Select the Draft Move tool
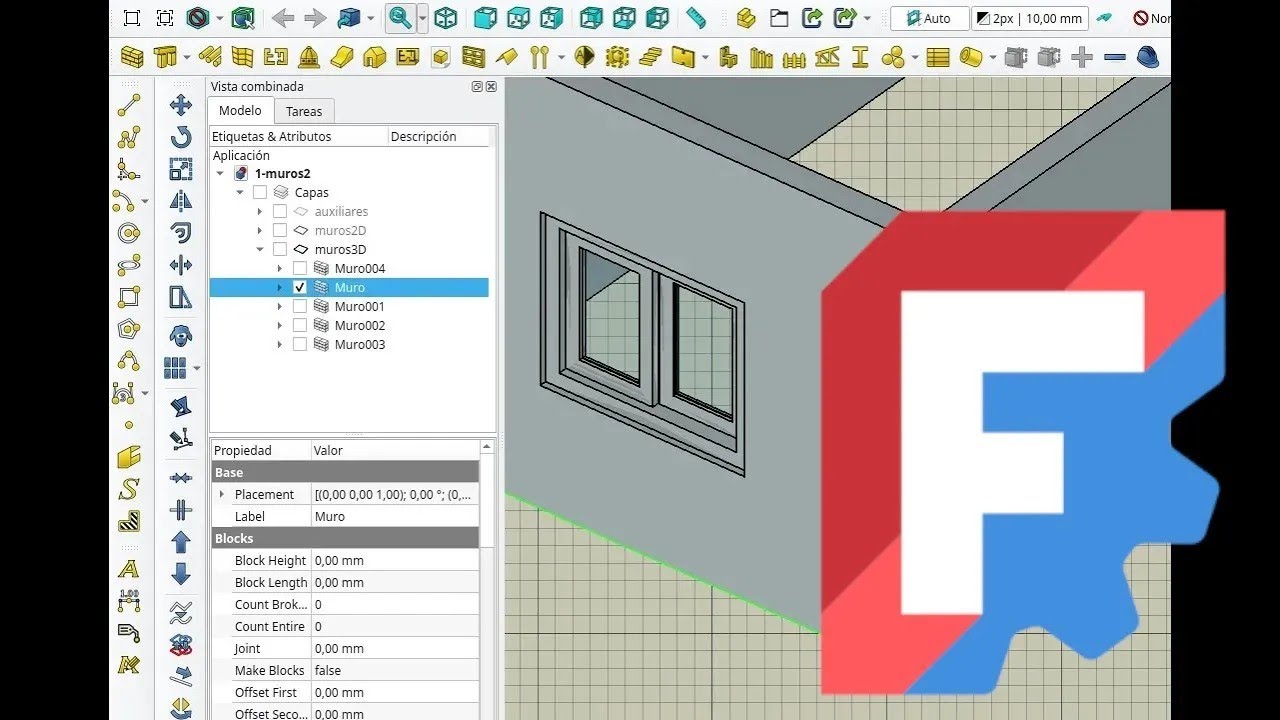This screenshot has height=720, width=1280. tap(181, 105)
